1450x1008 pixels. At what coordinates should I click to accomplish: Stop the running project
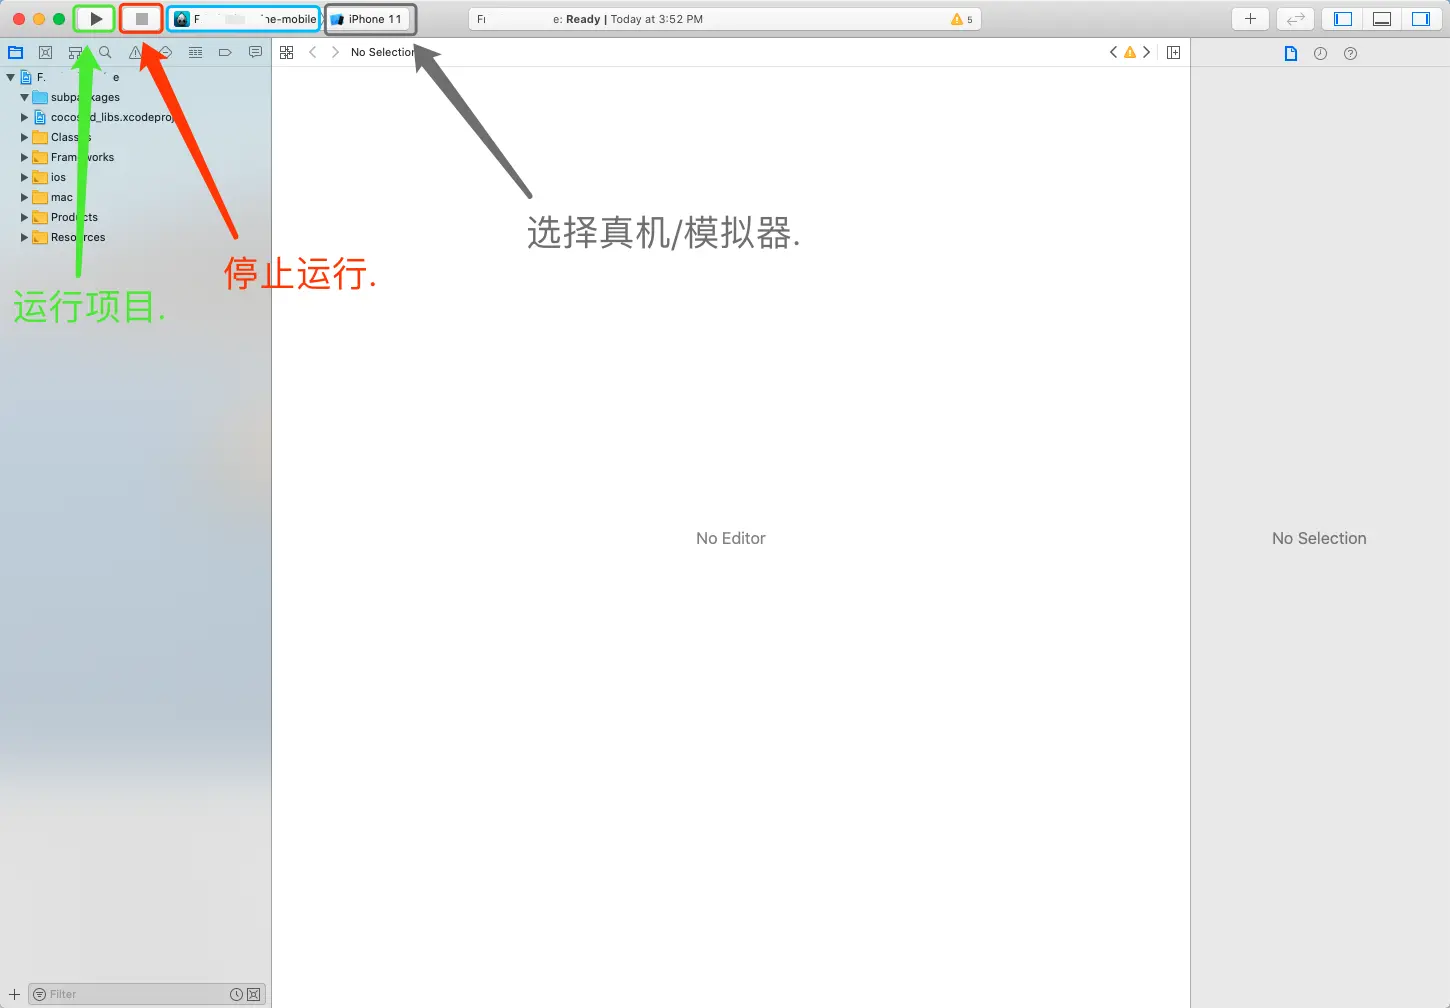coord(140,18)
